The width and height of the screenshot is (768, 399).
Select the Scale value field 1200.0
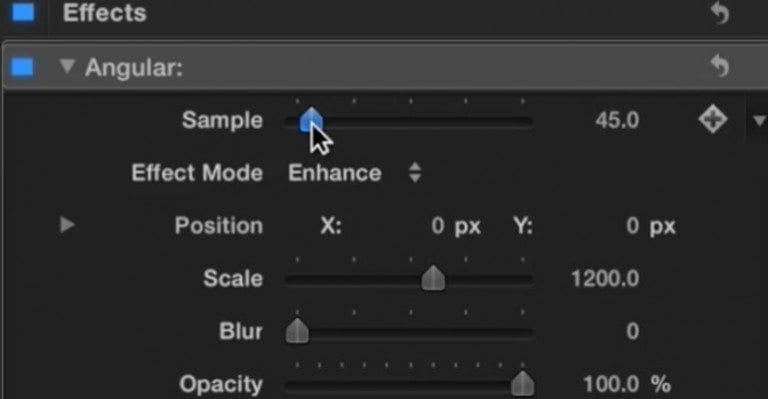[605, 279]
